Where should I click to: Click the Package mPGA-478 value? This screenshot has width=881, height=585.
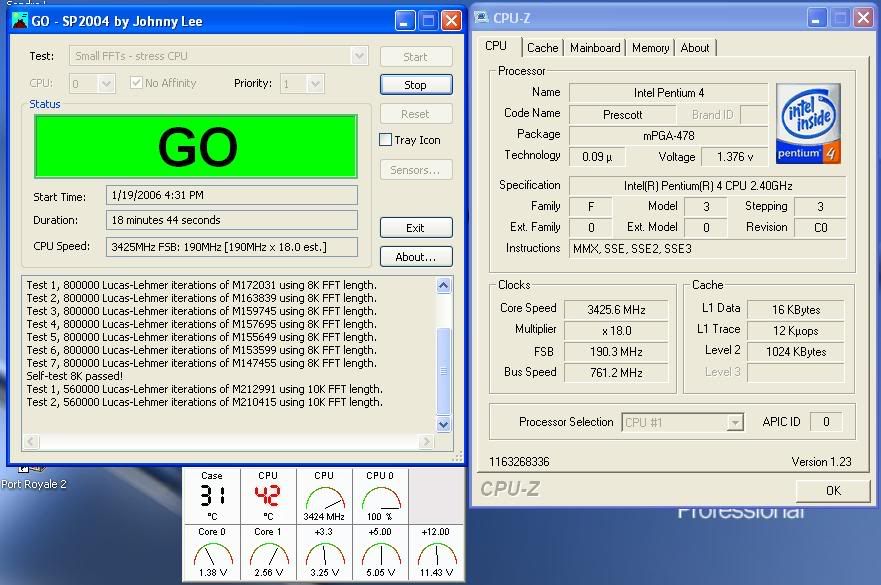coord(669,135)
